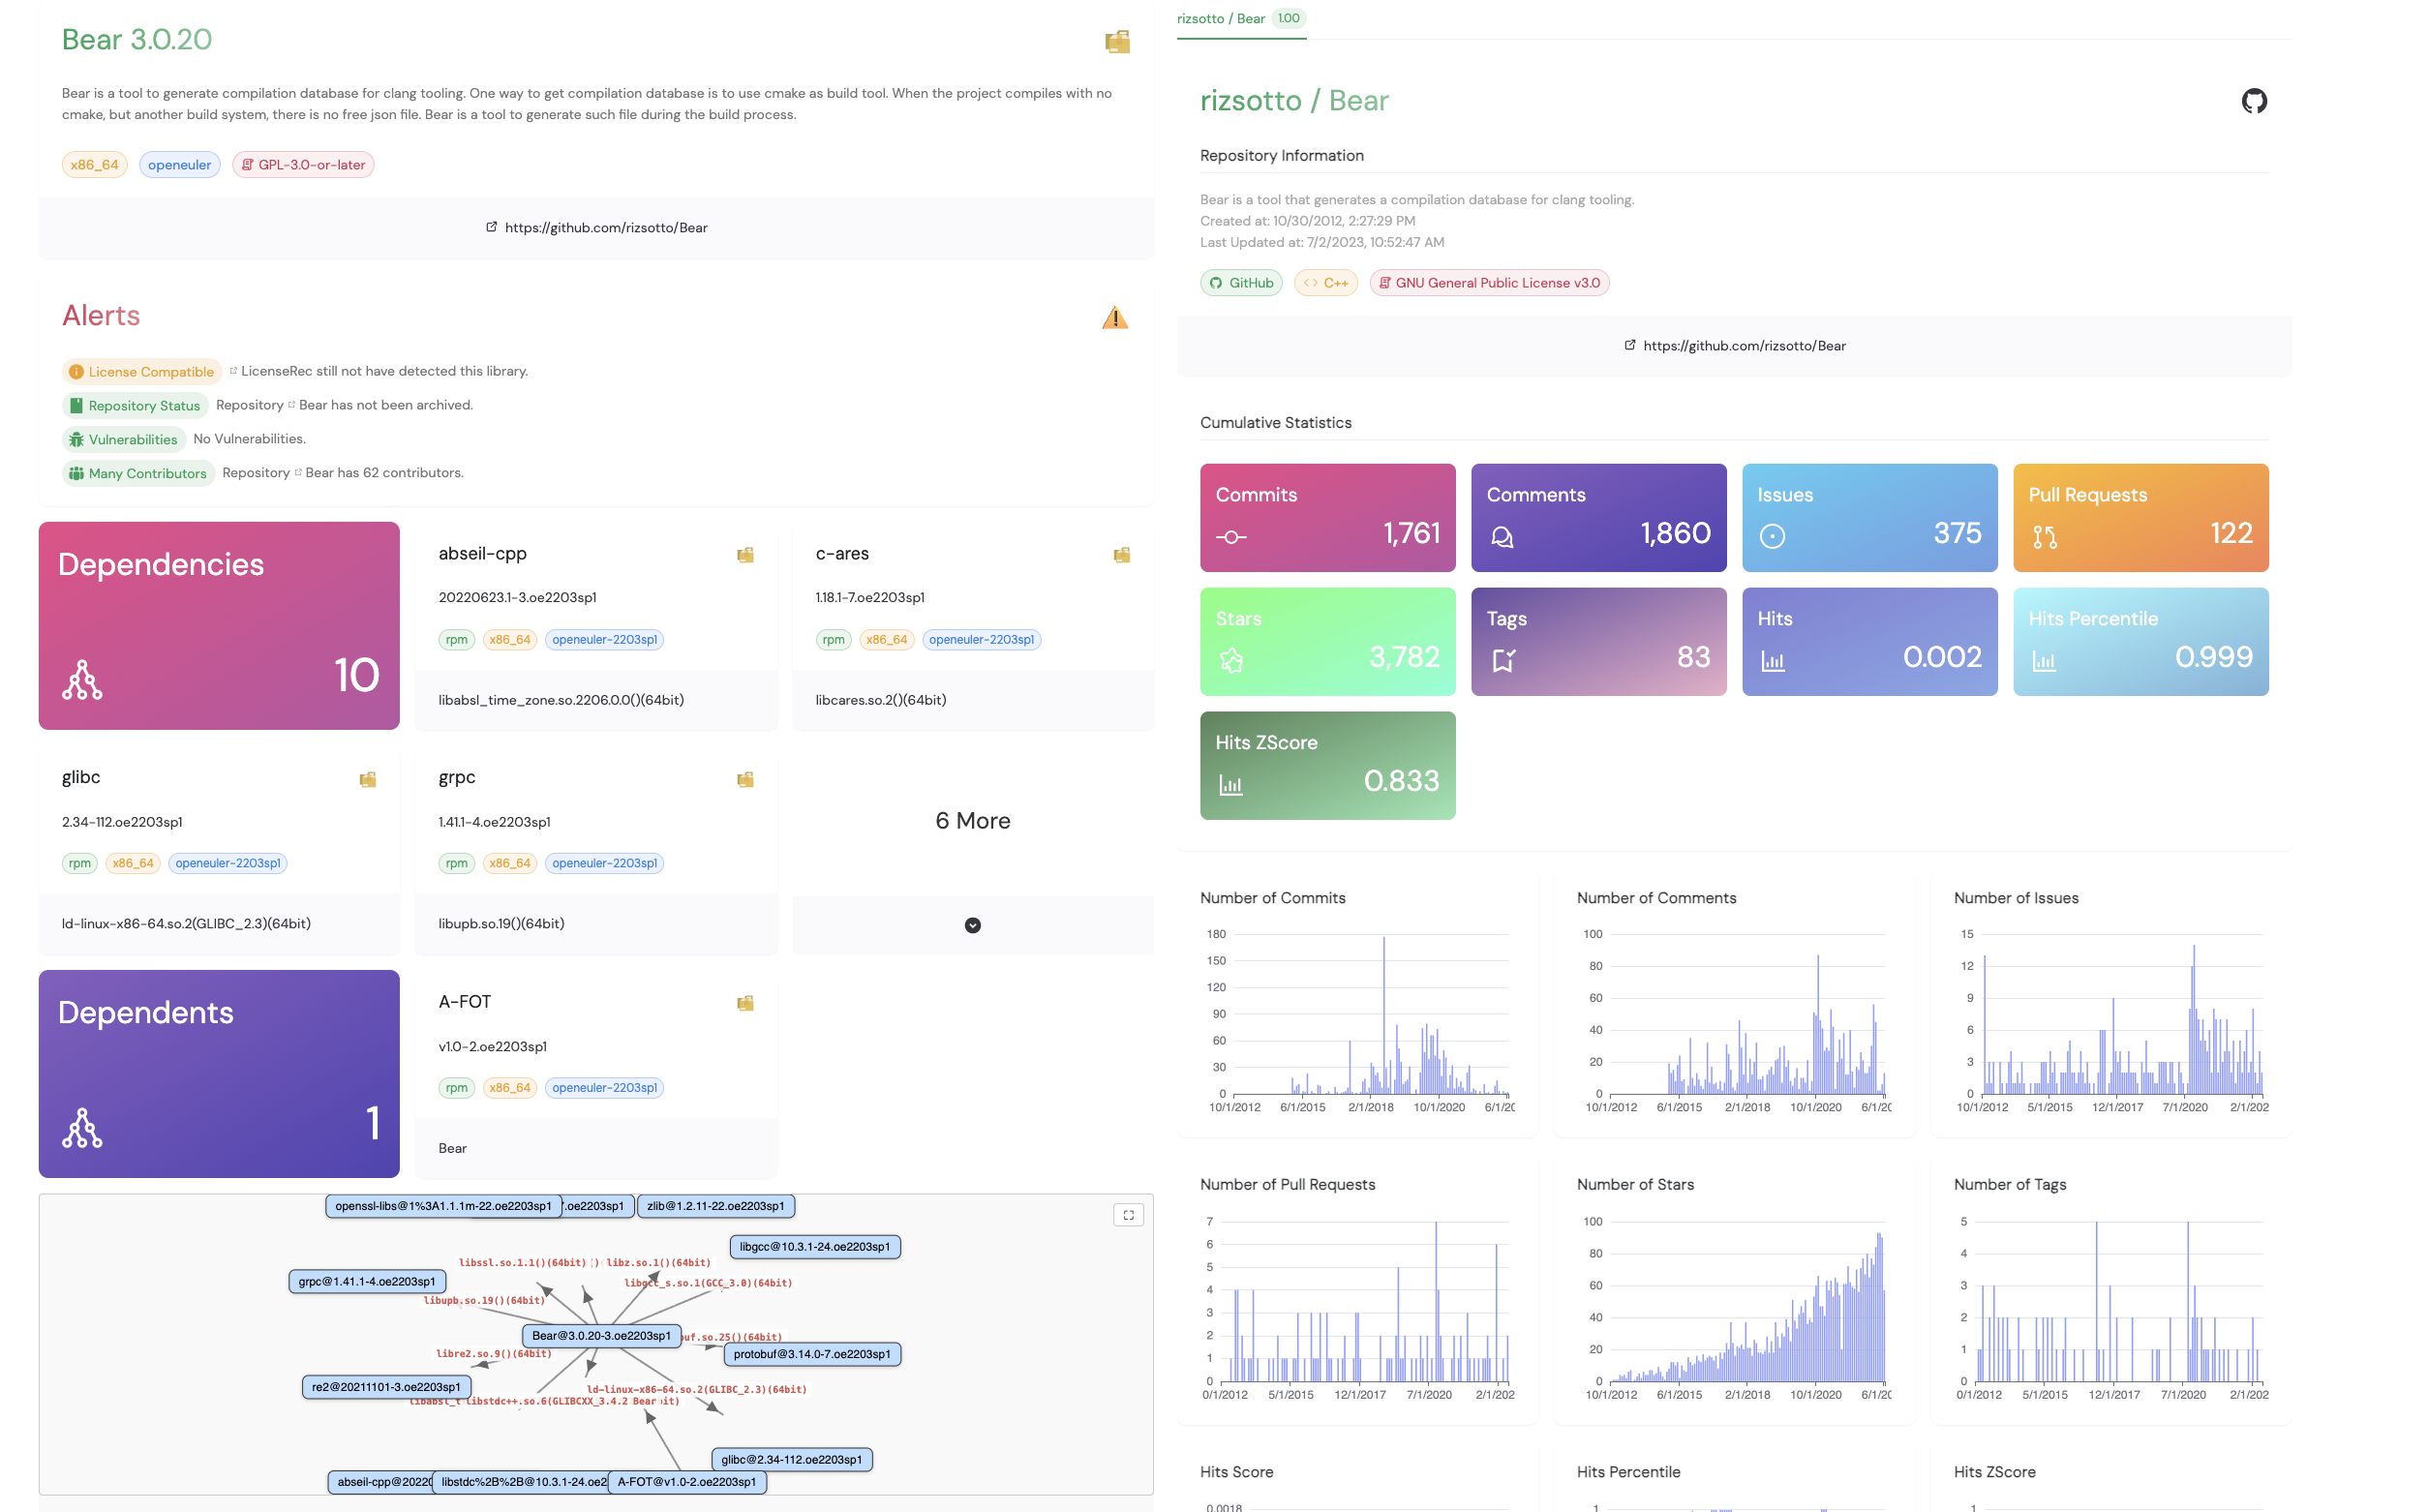Select the glibc@2.34-112 graph node

pos(791,1460)
